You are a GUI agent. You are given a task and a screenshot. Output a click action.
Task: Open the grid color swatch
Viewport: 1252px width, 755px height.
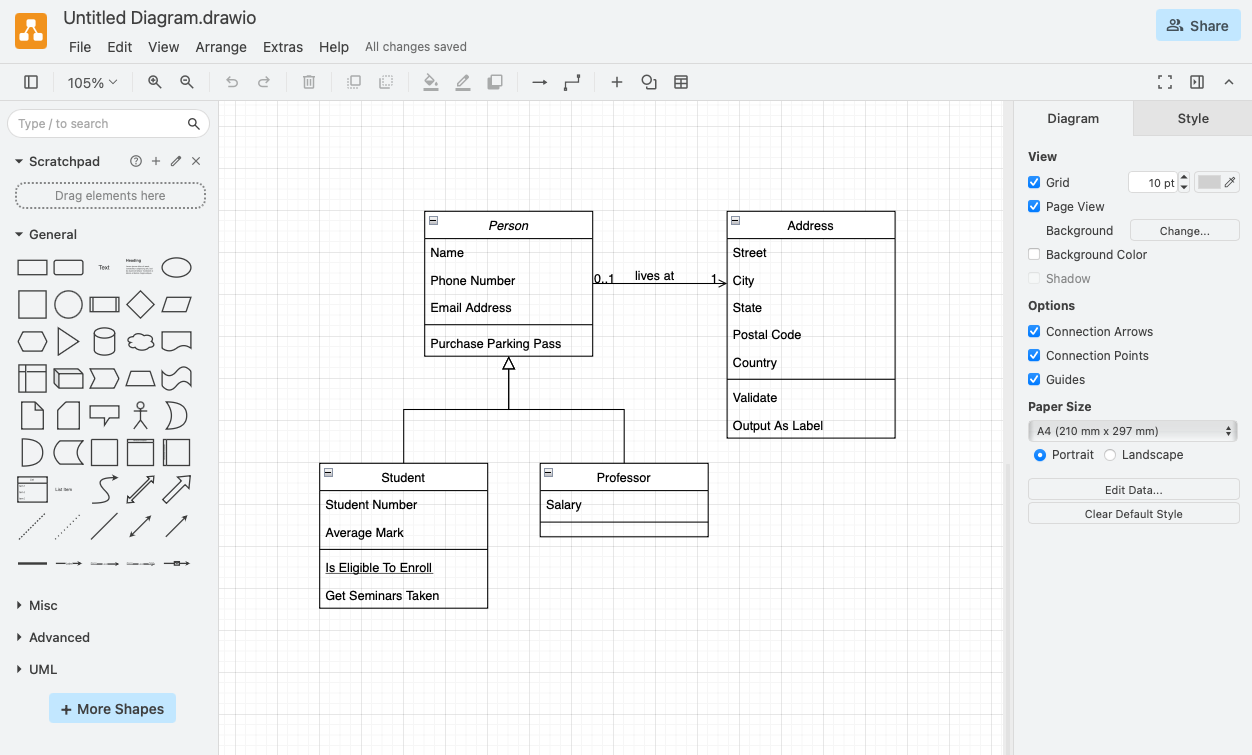point(1217,182)
